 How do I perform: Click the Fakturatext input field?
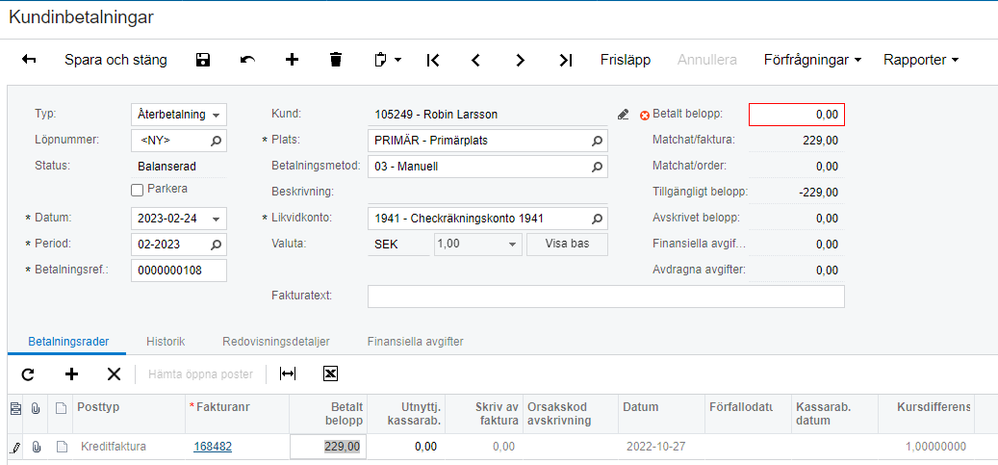[x=606, y=296]
